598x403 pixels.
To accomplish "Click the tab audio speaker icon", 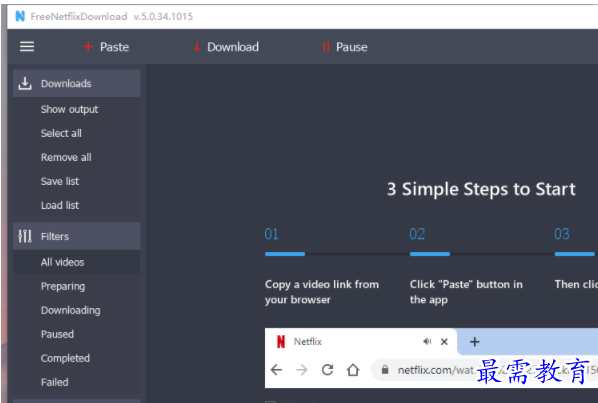I will (x=427, y=342).
